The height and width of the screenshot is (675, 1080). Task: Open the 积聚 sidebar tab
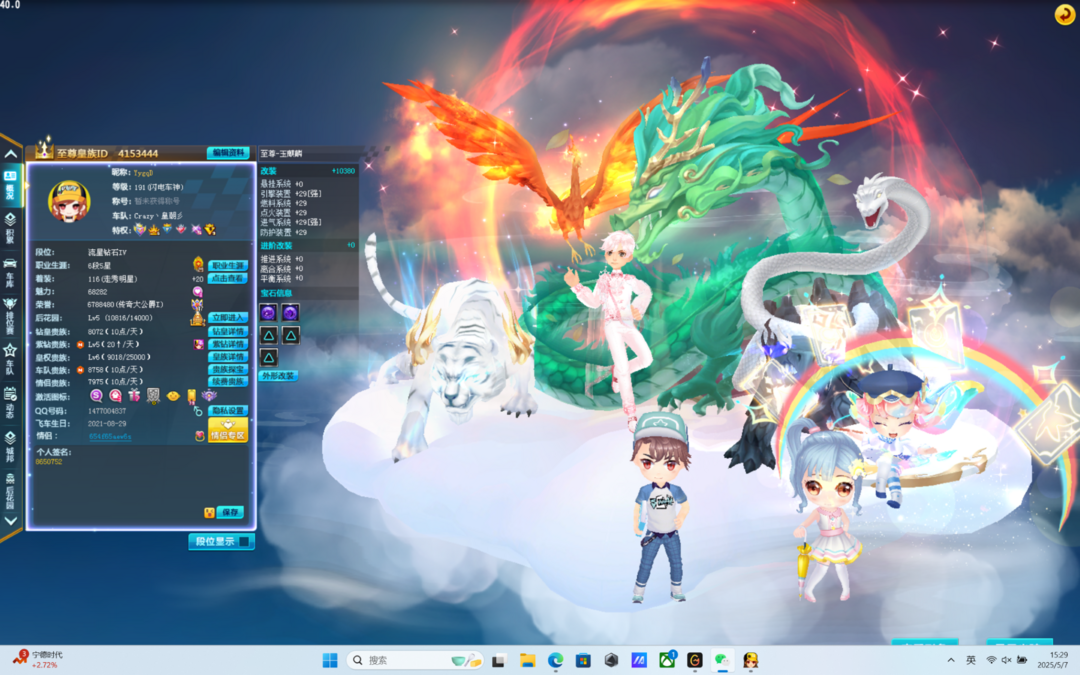(x=10, y=228)
